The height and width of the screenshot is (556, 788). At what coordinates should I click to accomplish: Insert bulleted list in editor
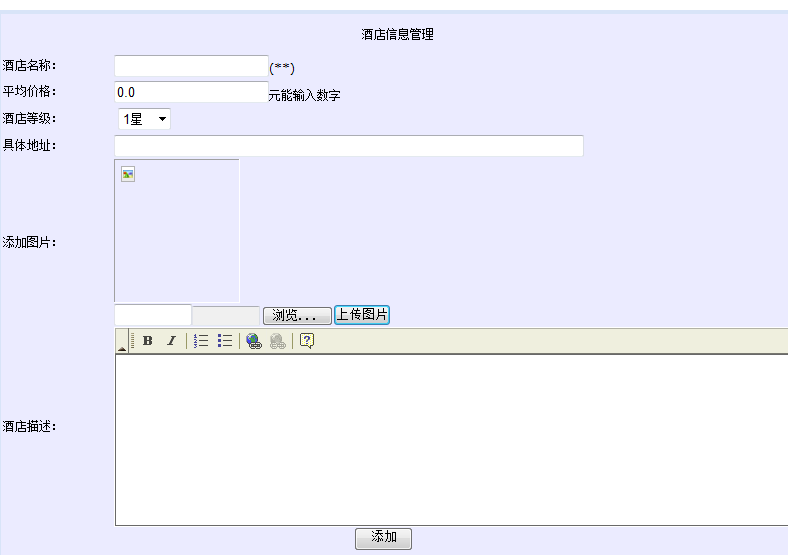pyautogui.click(x=225, y=341)
